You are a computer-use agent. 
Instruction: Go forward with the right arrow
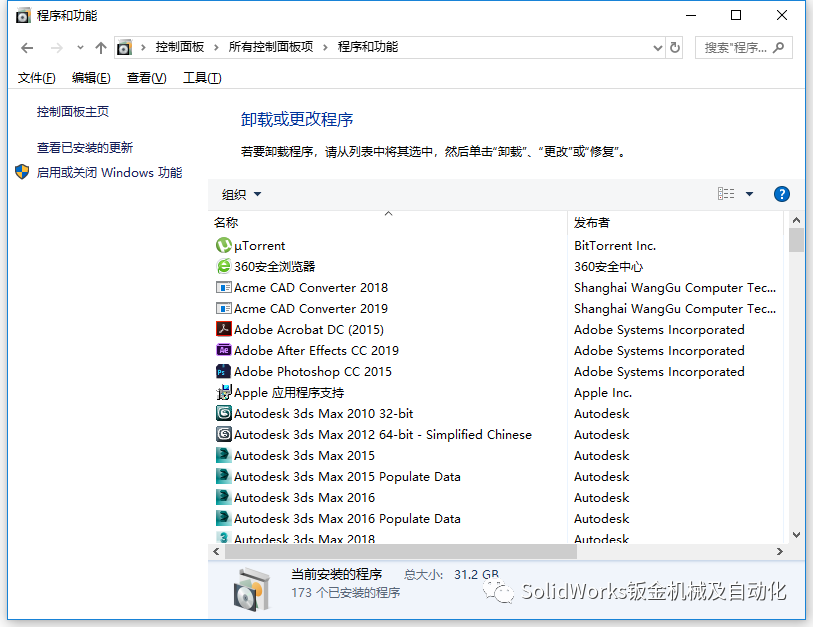(x=57, y=48)
